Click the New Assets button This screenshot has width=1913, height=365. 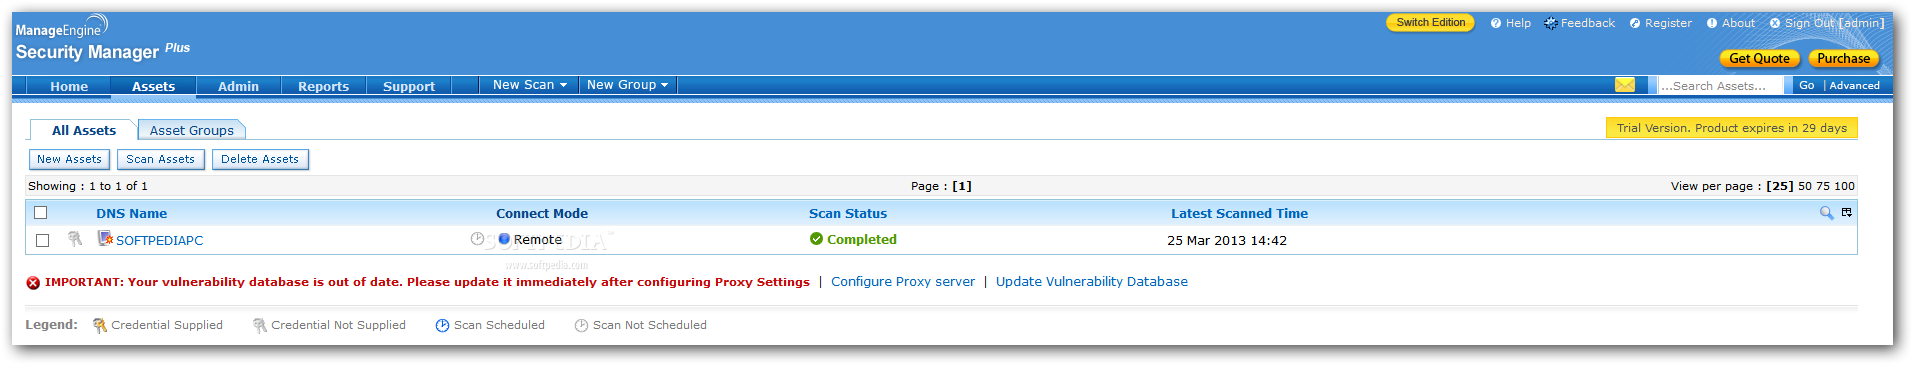point(69,159)
